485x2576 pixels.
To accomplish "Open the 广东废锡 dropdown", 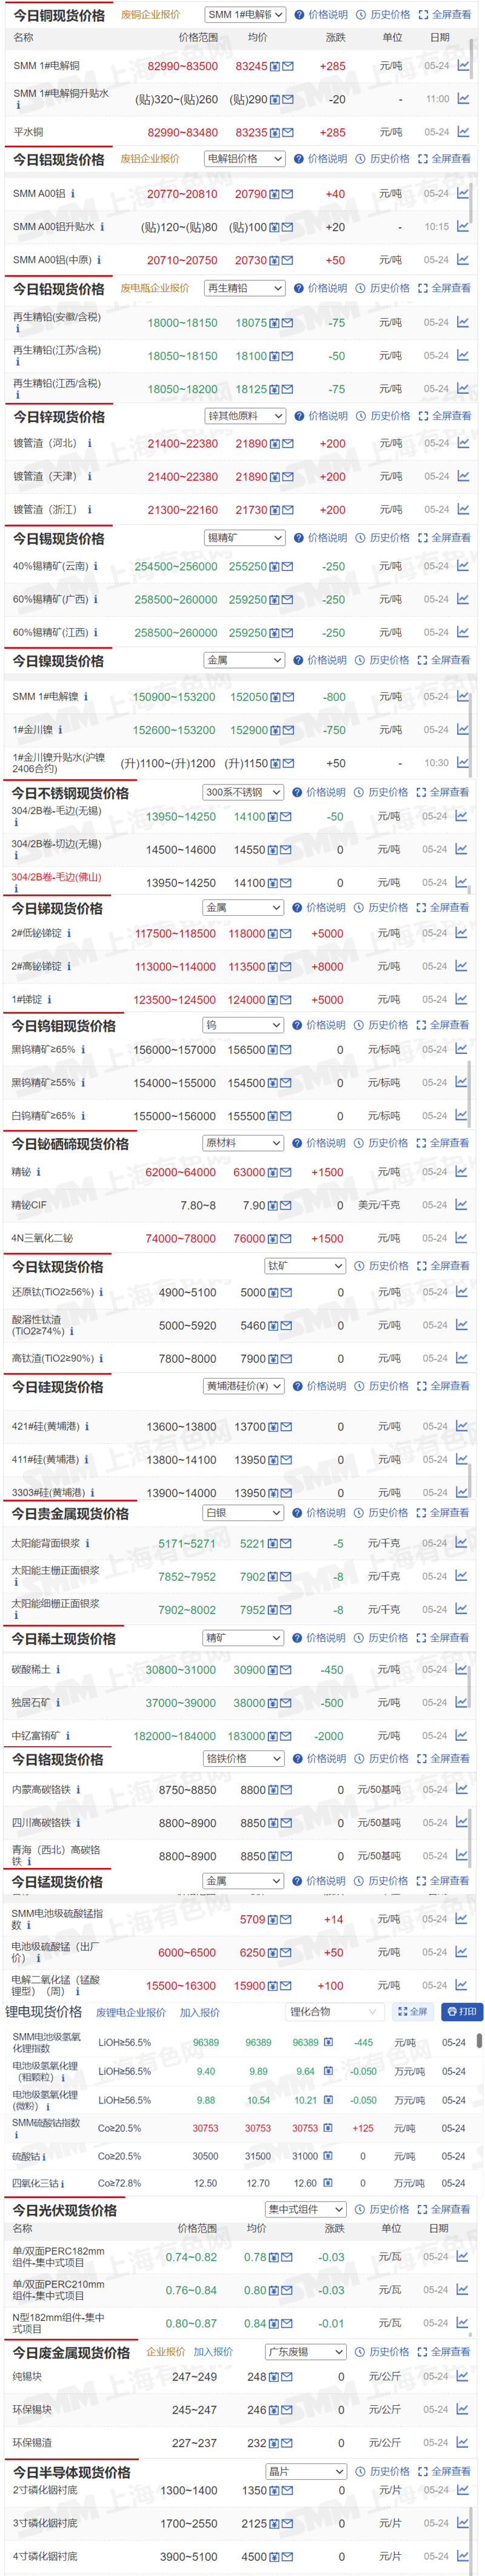I will pyautogui.click(x=306, y=2352).
